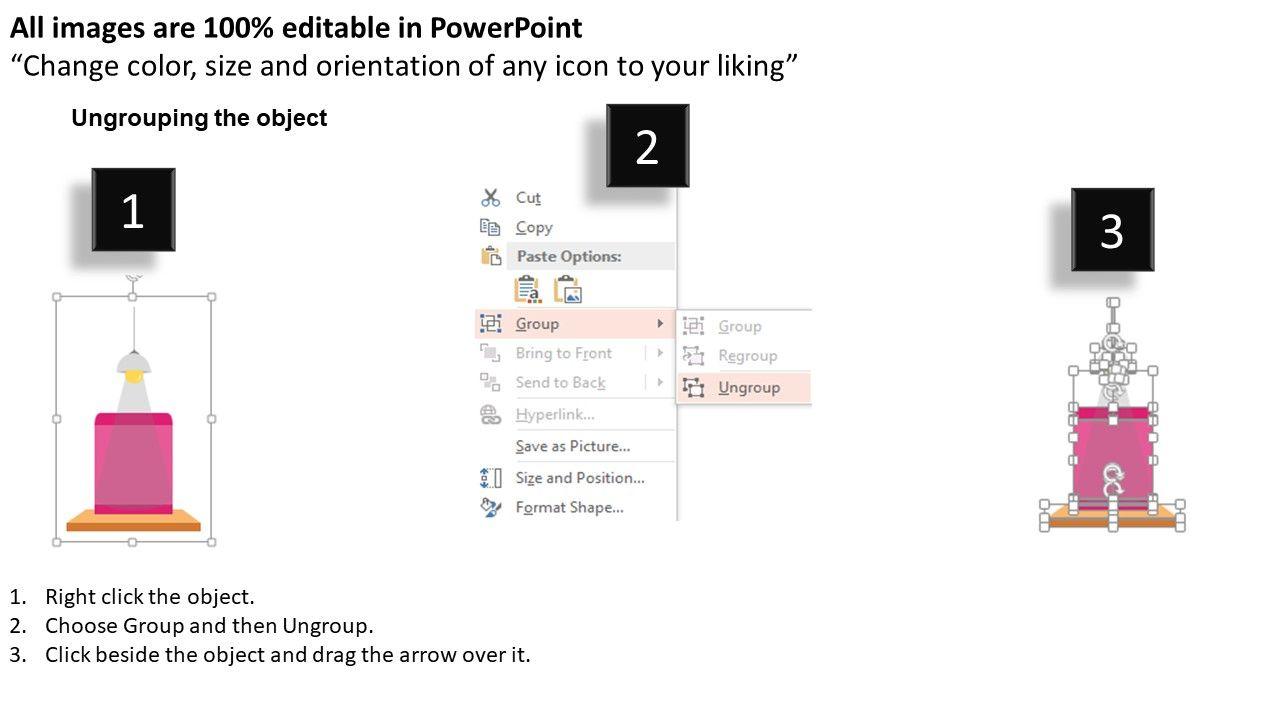This screenshot has width=1280, height=720.
Task: Select Ungroup from the Group submenu
Action: pyautogui.click(x=749, y=388)
